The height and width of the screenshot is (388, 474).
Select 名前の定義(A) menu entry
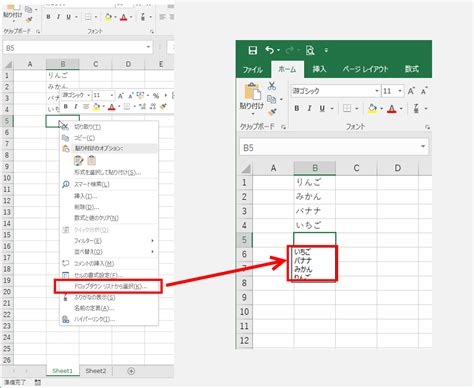(x=94, y=308)
